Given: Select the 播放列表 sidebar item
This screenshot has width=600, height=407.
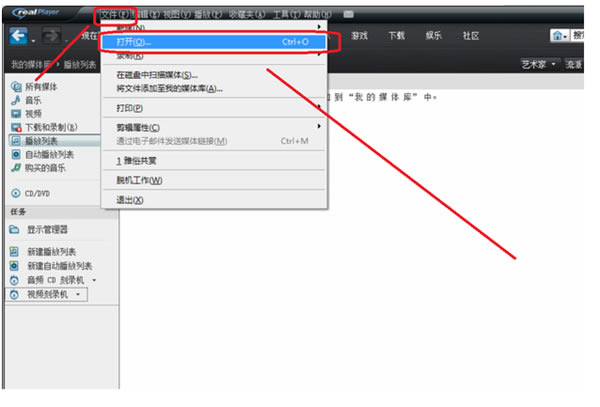Looking at the screenshot, I should pos(54,141).
